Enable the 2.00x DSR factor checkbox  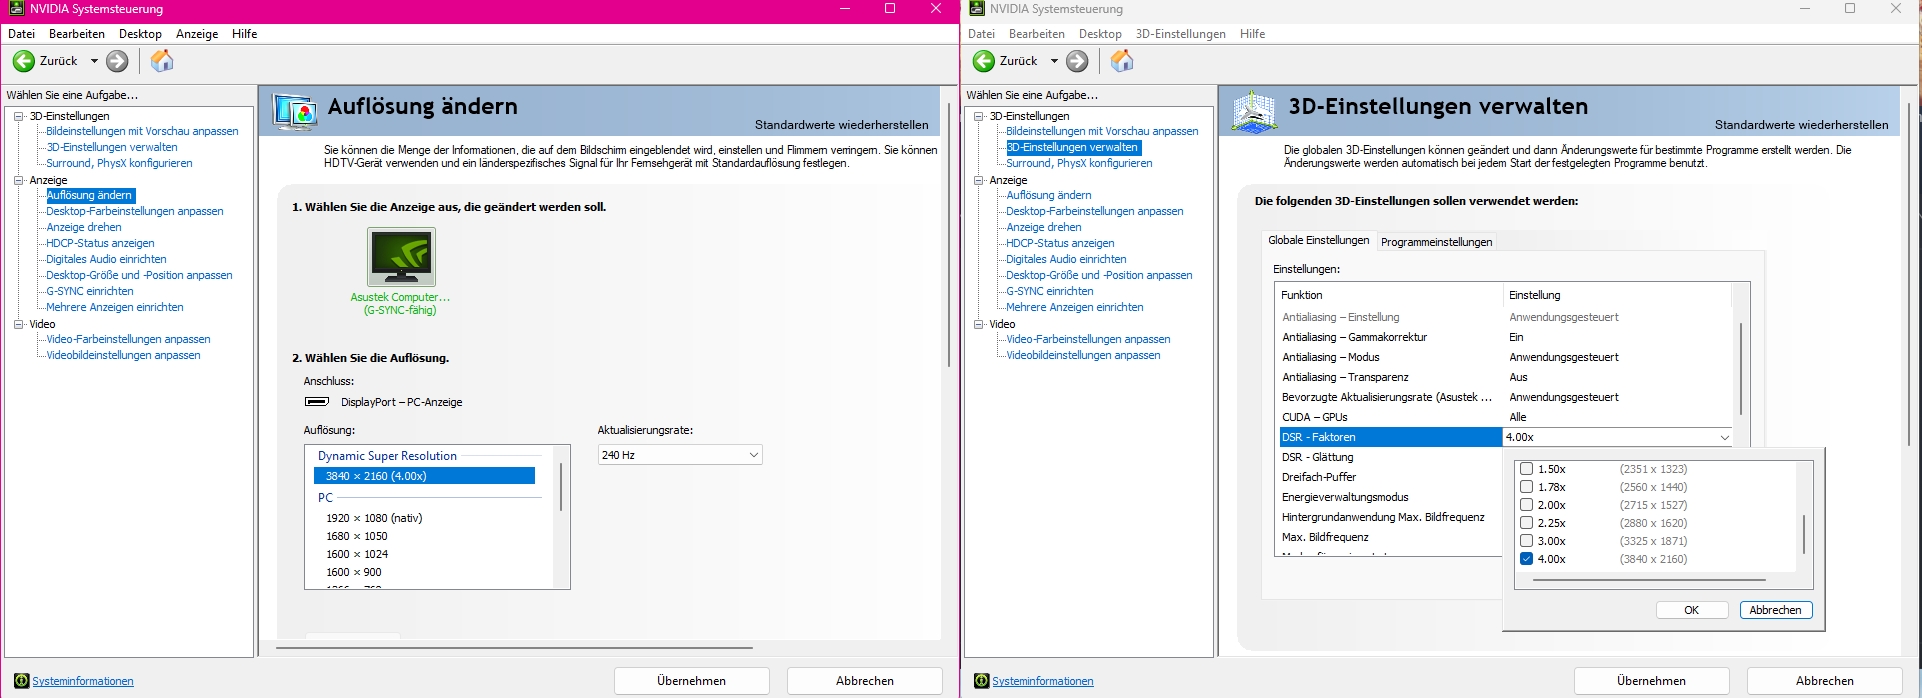(1526, 505)
